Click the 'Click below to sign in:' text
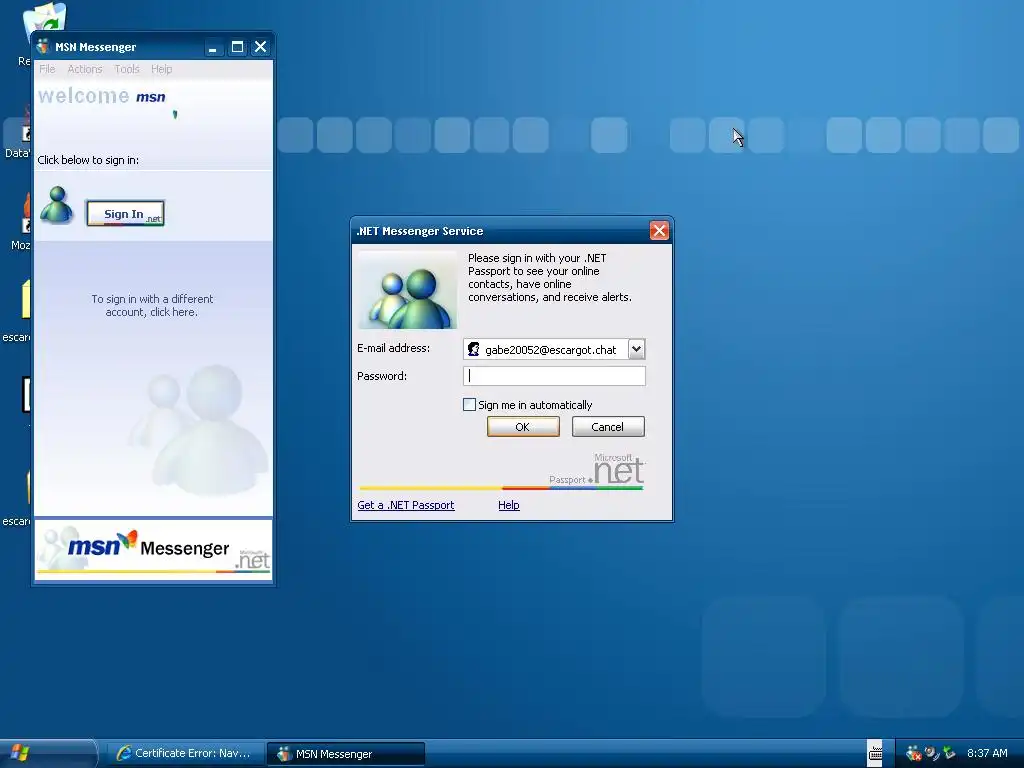The height and width of the screenshot is (768, 1024). 88,160
